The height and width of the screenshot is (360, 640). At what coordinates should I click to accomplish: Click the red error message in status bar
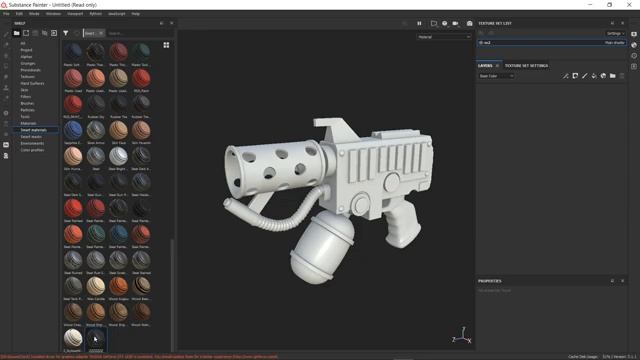139,357
